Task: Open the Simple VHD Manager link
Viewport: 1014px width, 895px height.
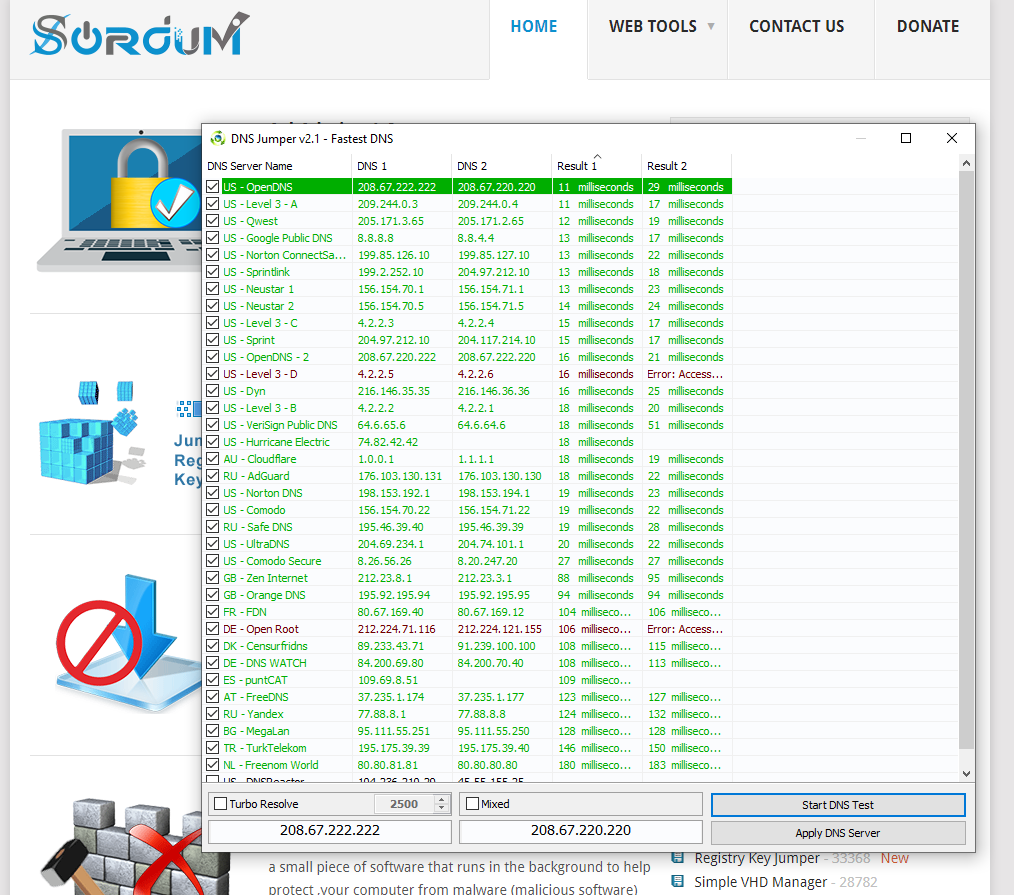Action: point(760,882)
